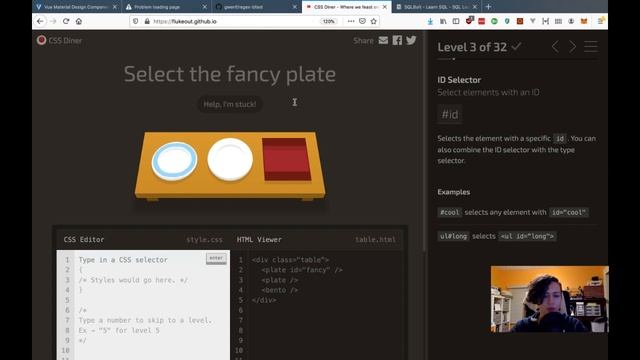Click the enter button in CSS Editor

coord(216,258)
